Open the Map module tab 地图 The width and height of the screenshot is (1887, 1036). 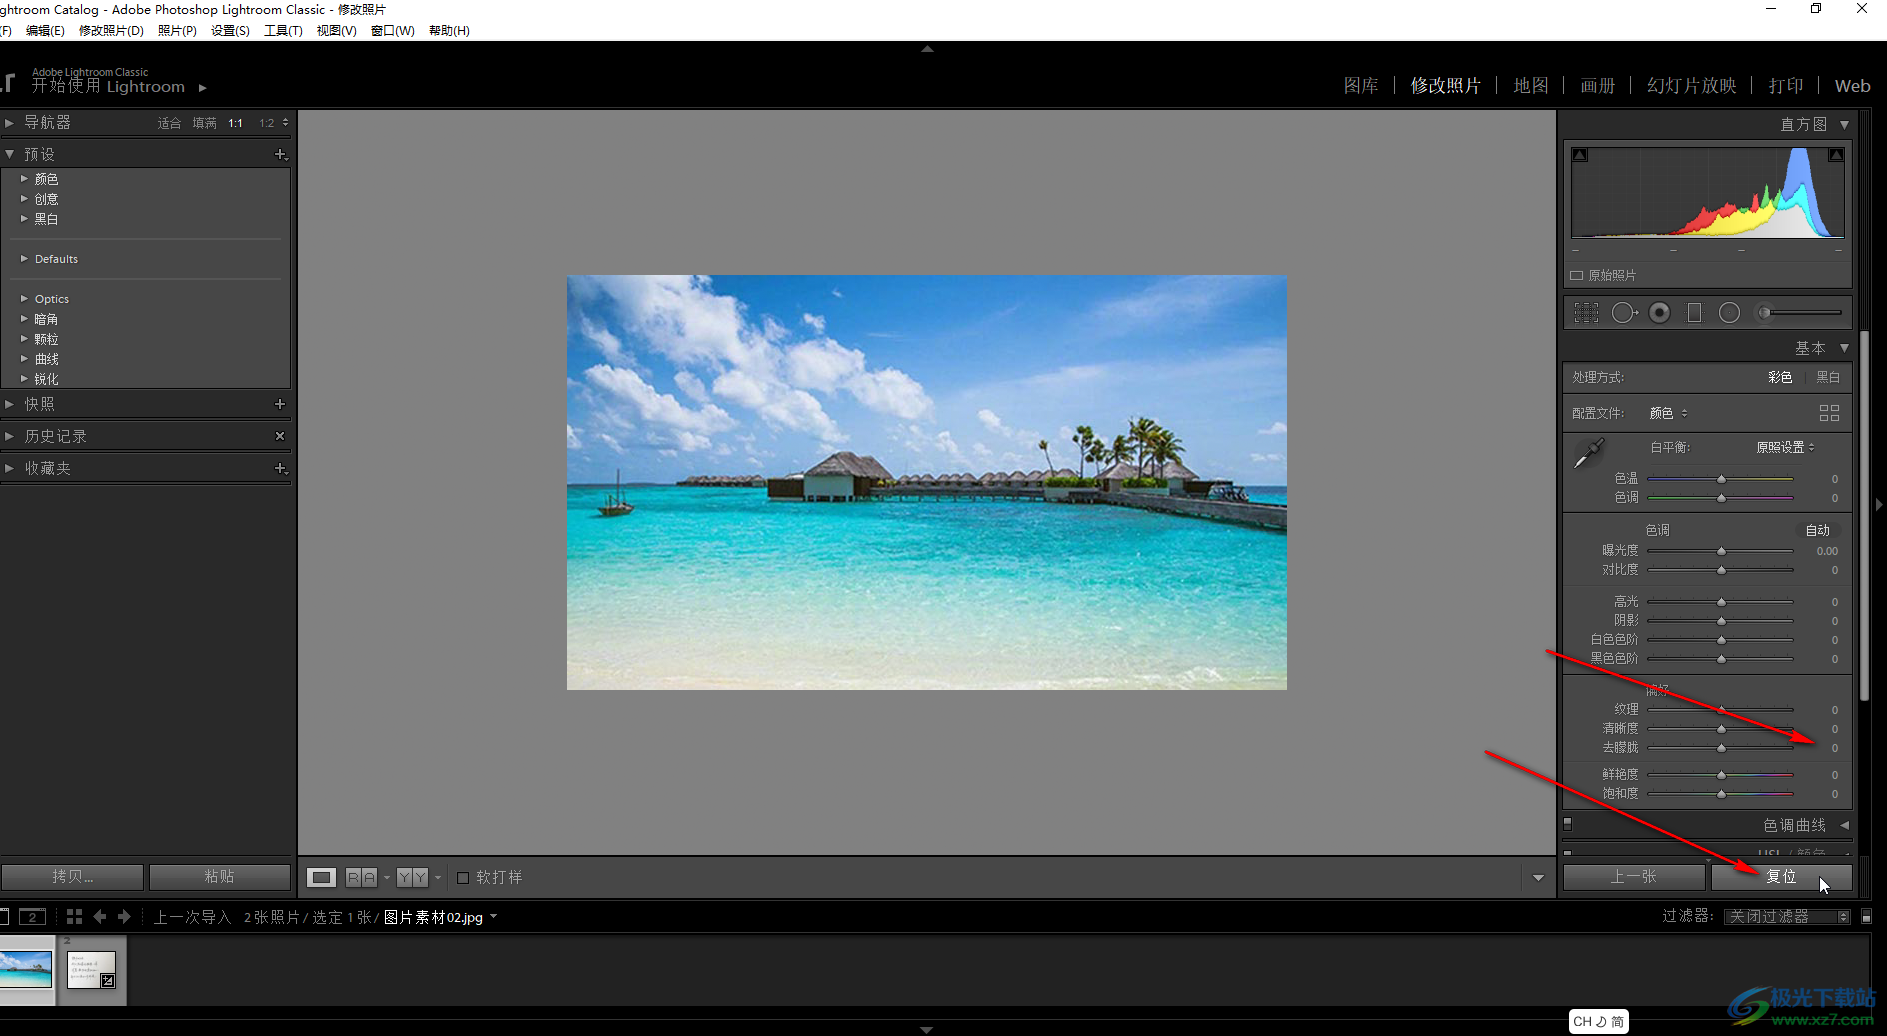coord(1530,86)
